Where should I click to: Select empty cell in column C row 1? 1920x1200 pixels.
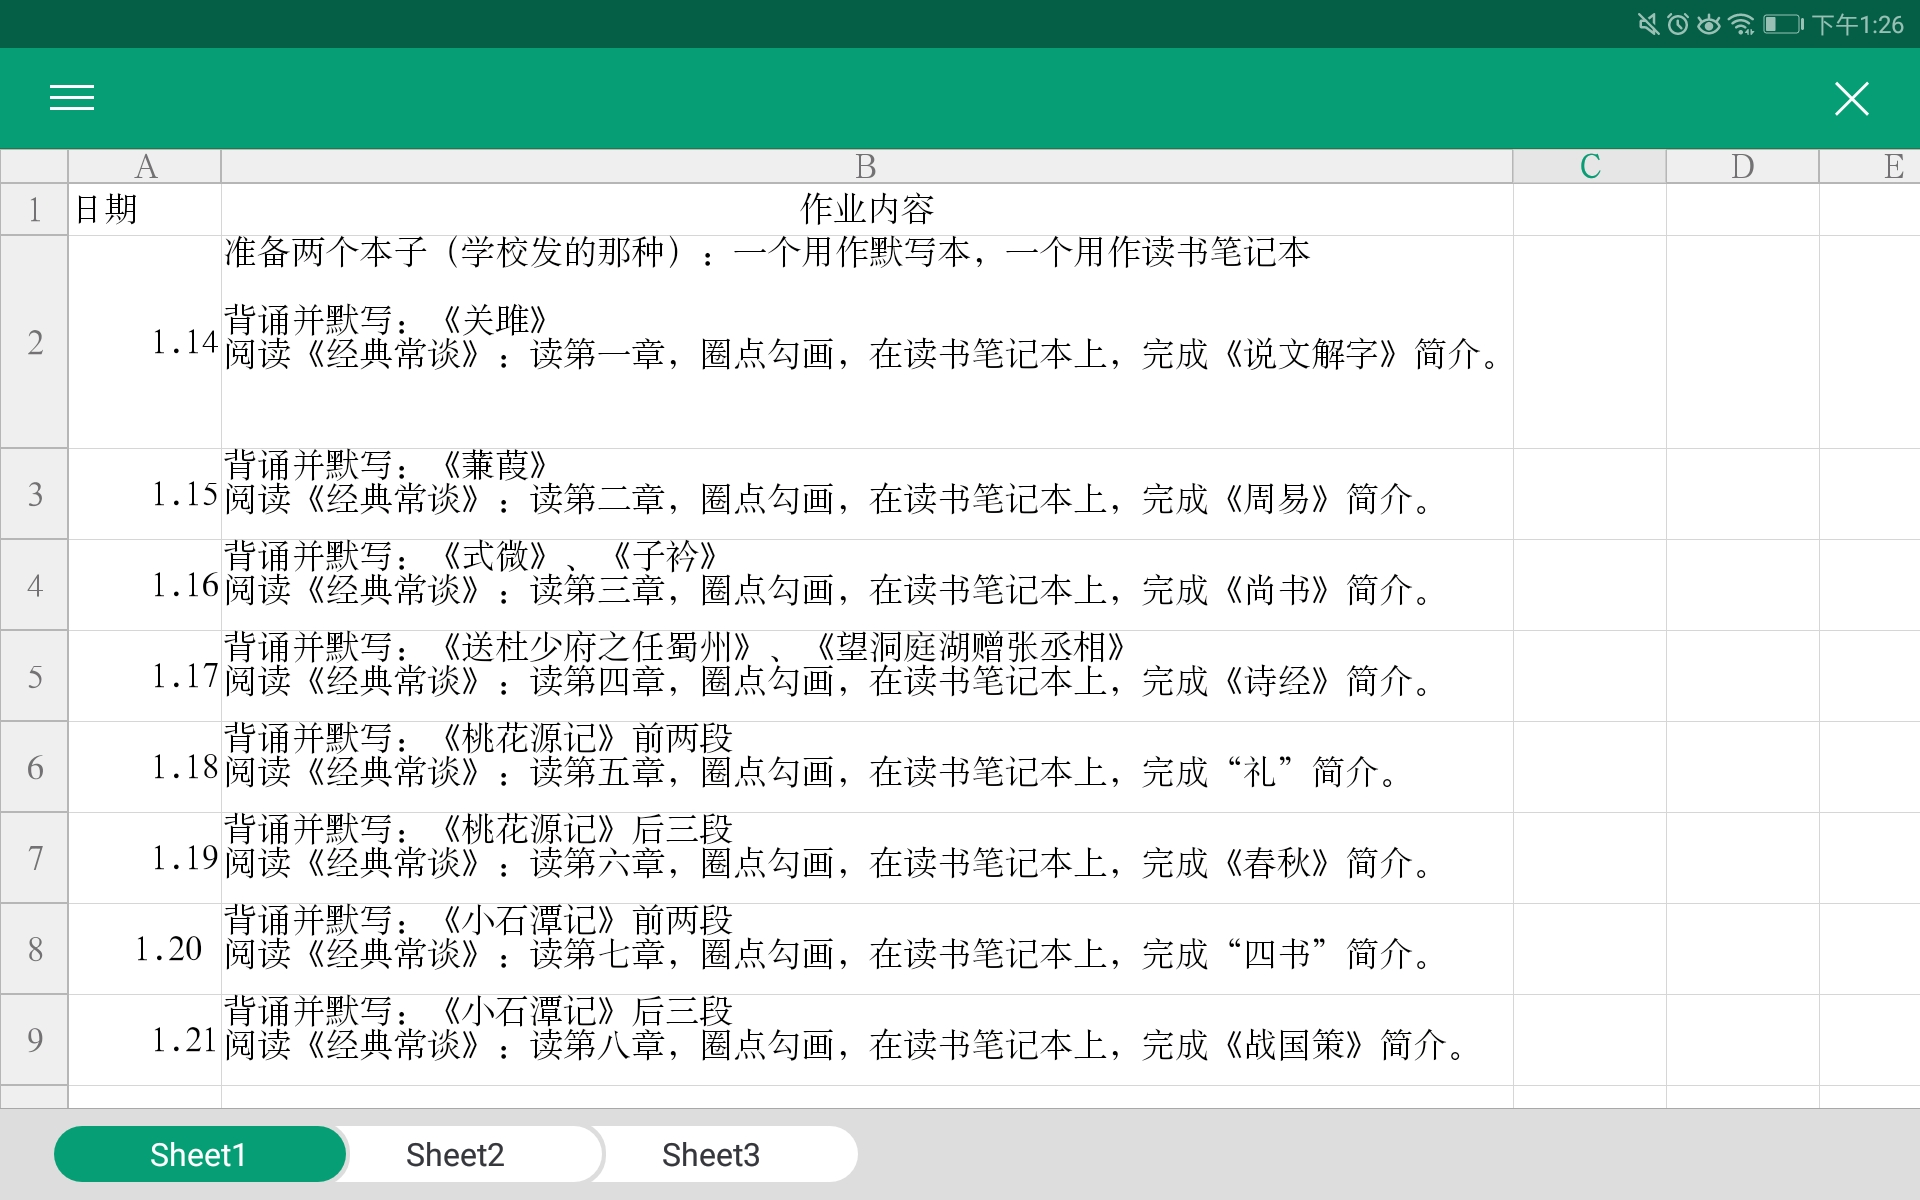click(x=1589, y=209)
